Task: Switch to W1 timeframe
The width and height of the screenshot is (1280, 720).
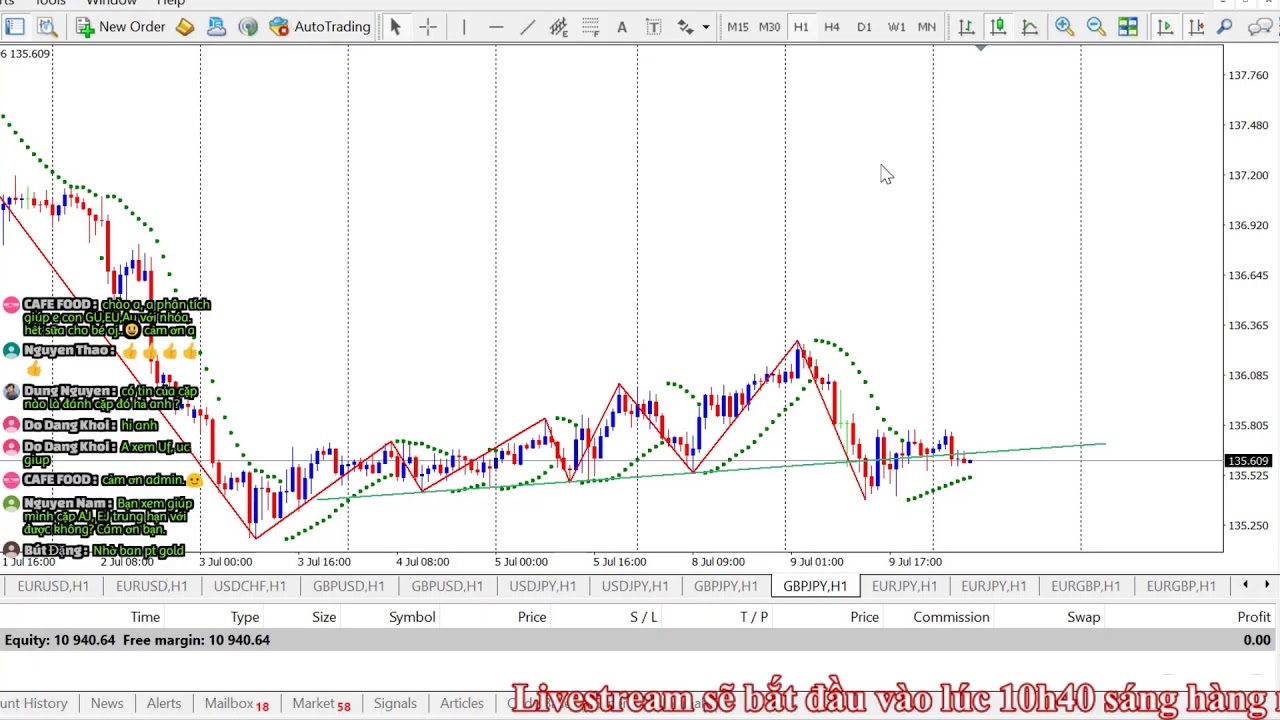Action: tap(896, 27)
